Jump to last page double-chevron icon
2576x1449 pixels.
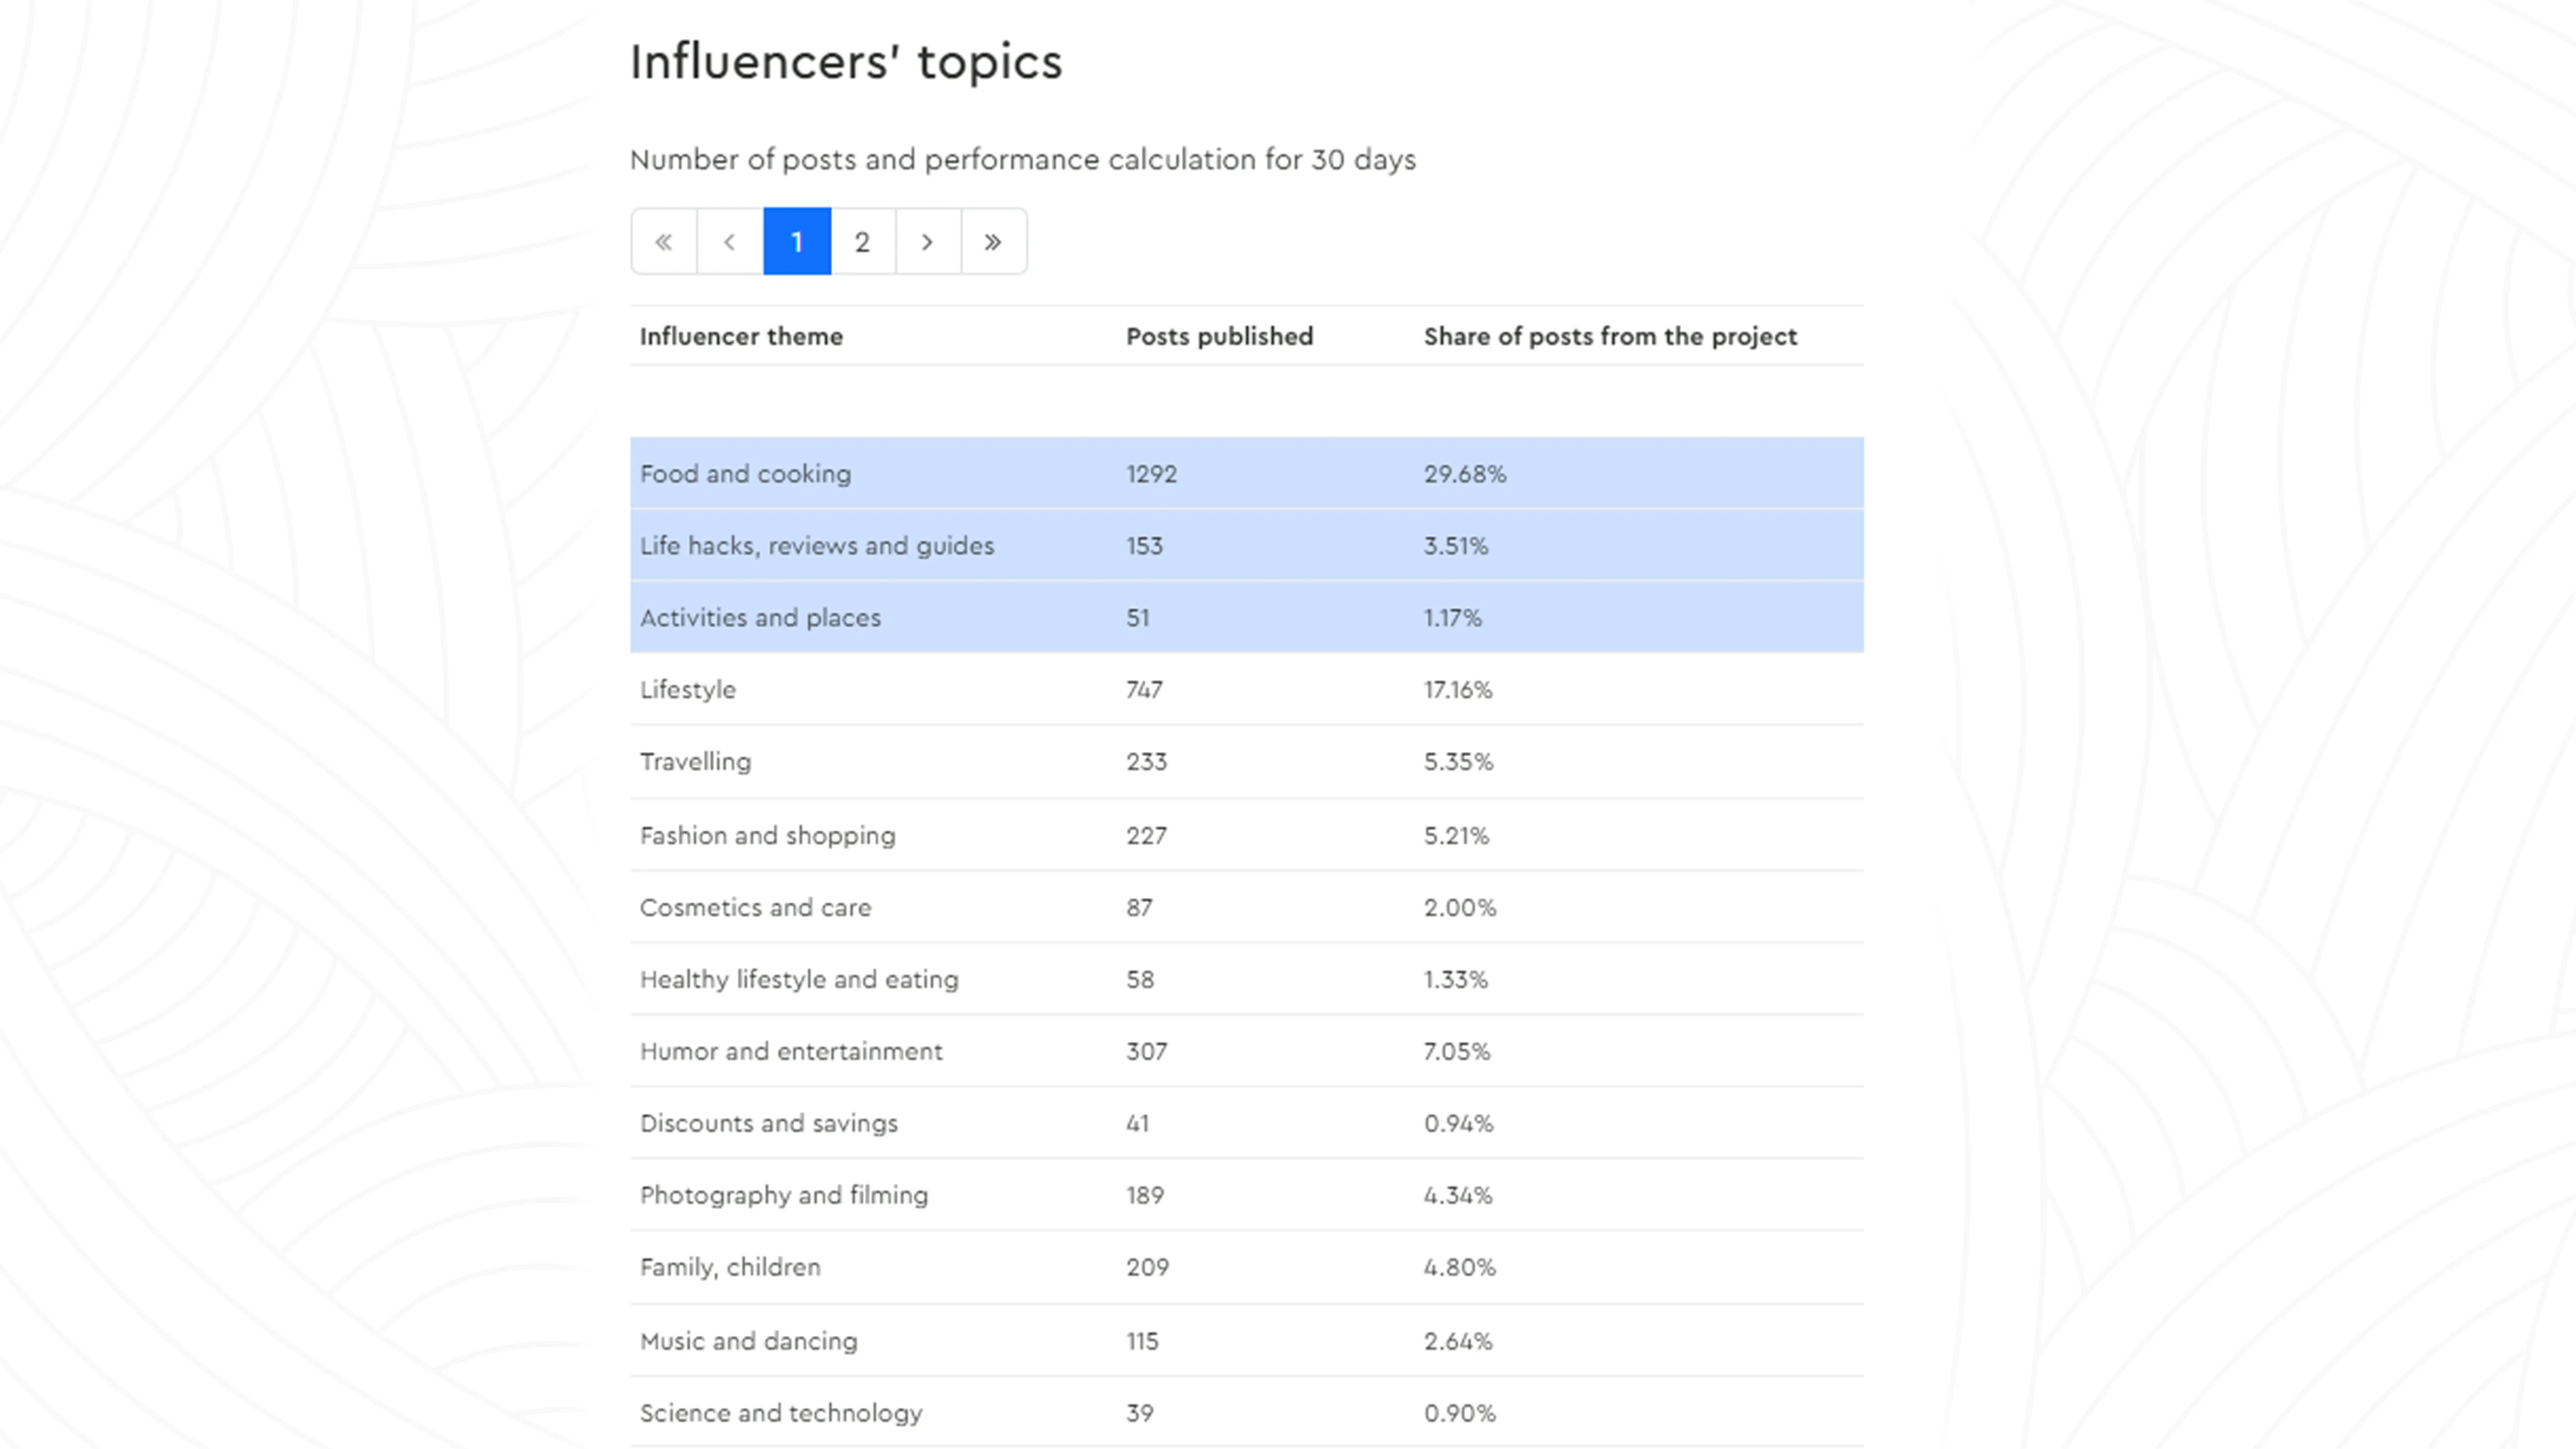pos(993,242)
